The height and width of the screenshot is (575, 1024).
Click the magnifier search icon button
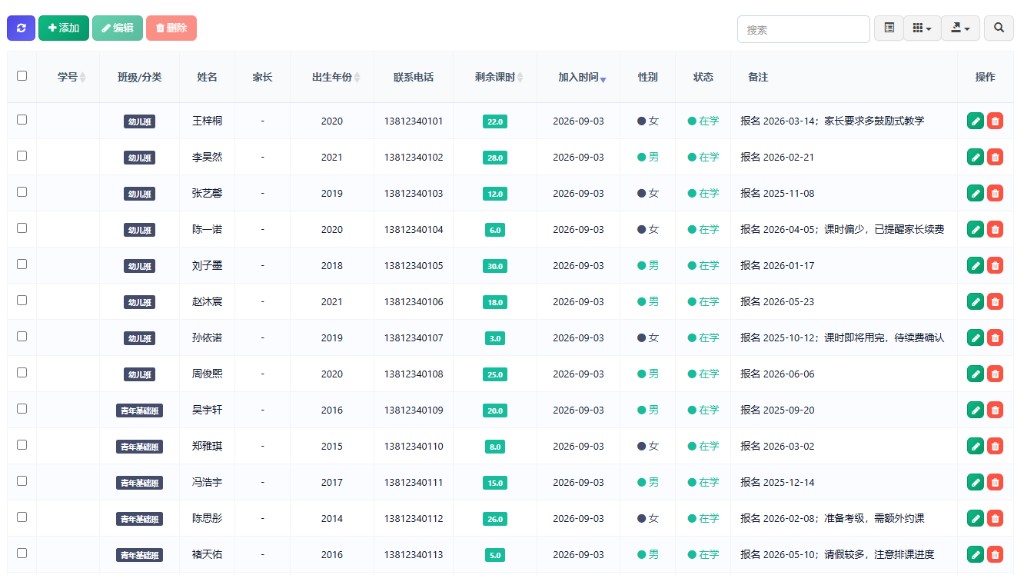click(x=999, y=28)
